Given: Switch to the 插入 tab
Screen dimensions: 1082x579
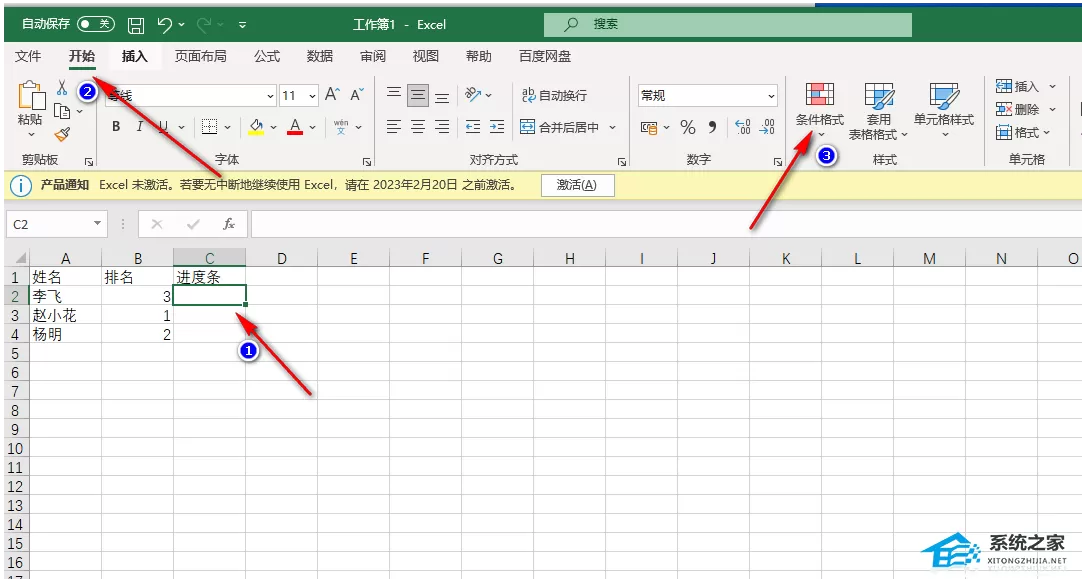Looking at the screenshot, I should coord(135,56).
